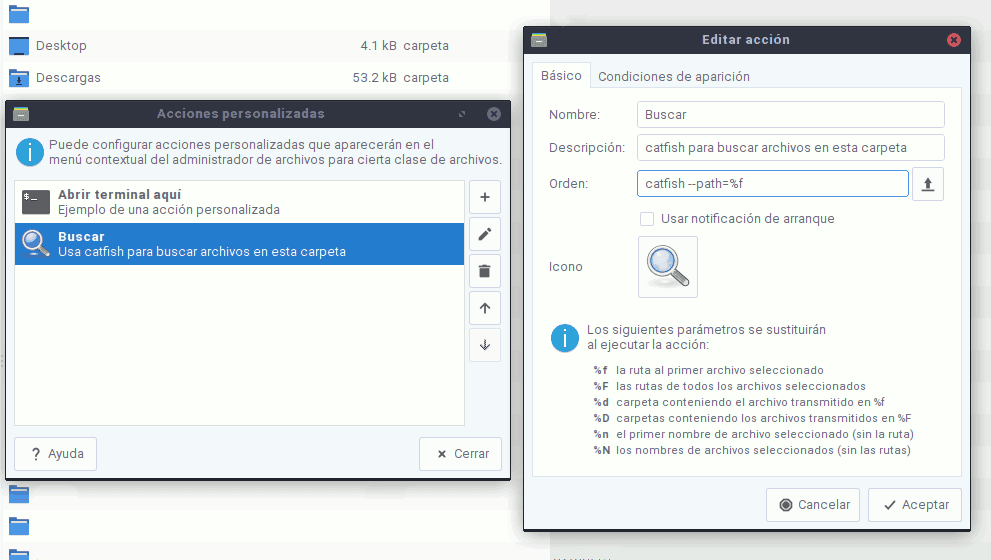Open the Descargas folder row
Image resolution: width=991 pixels, height=560 pixels.
pyautogui.click(x=68, y=77)
